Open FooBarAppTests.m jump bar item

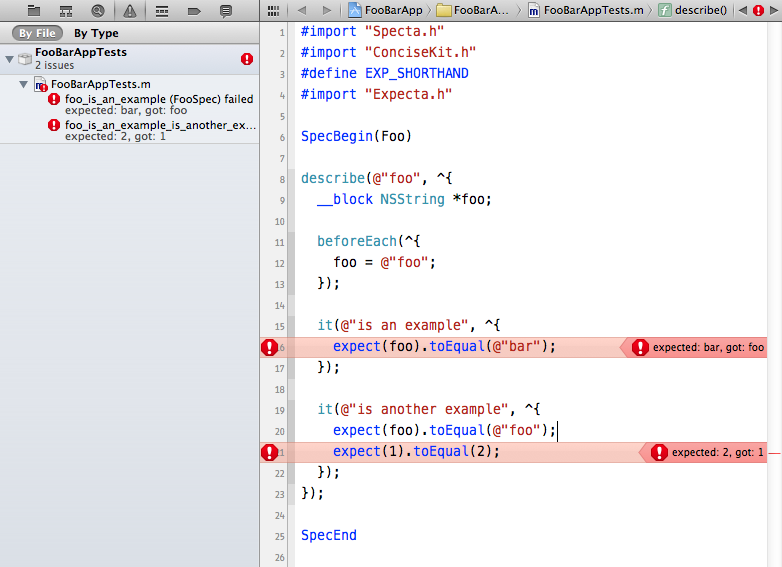[x=586, y=10]
